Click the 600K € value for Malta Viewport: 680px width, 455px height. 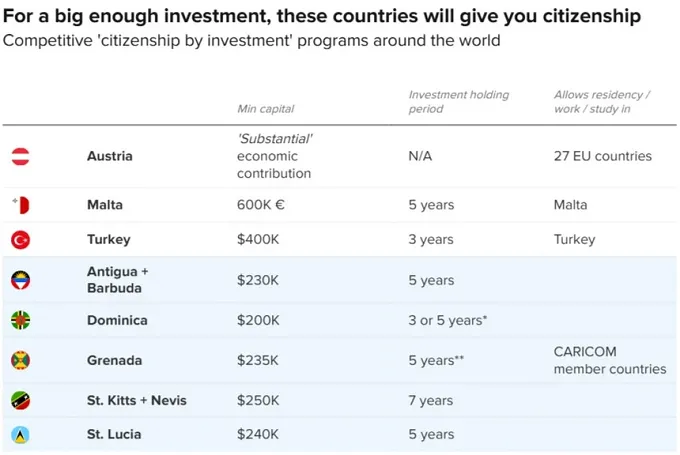tap(262, 205)
